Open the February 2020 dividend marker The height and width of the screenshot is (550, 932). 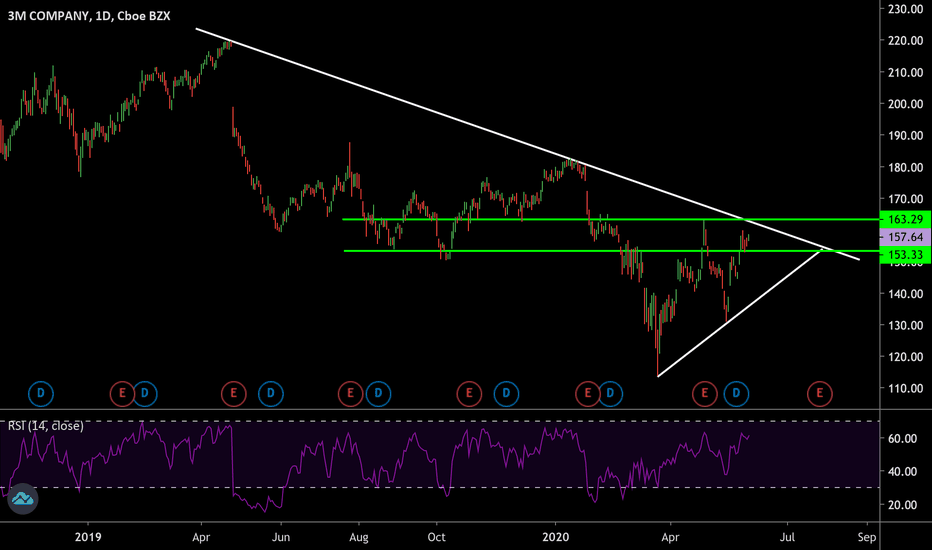610,393
